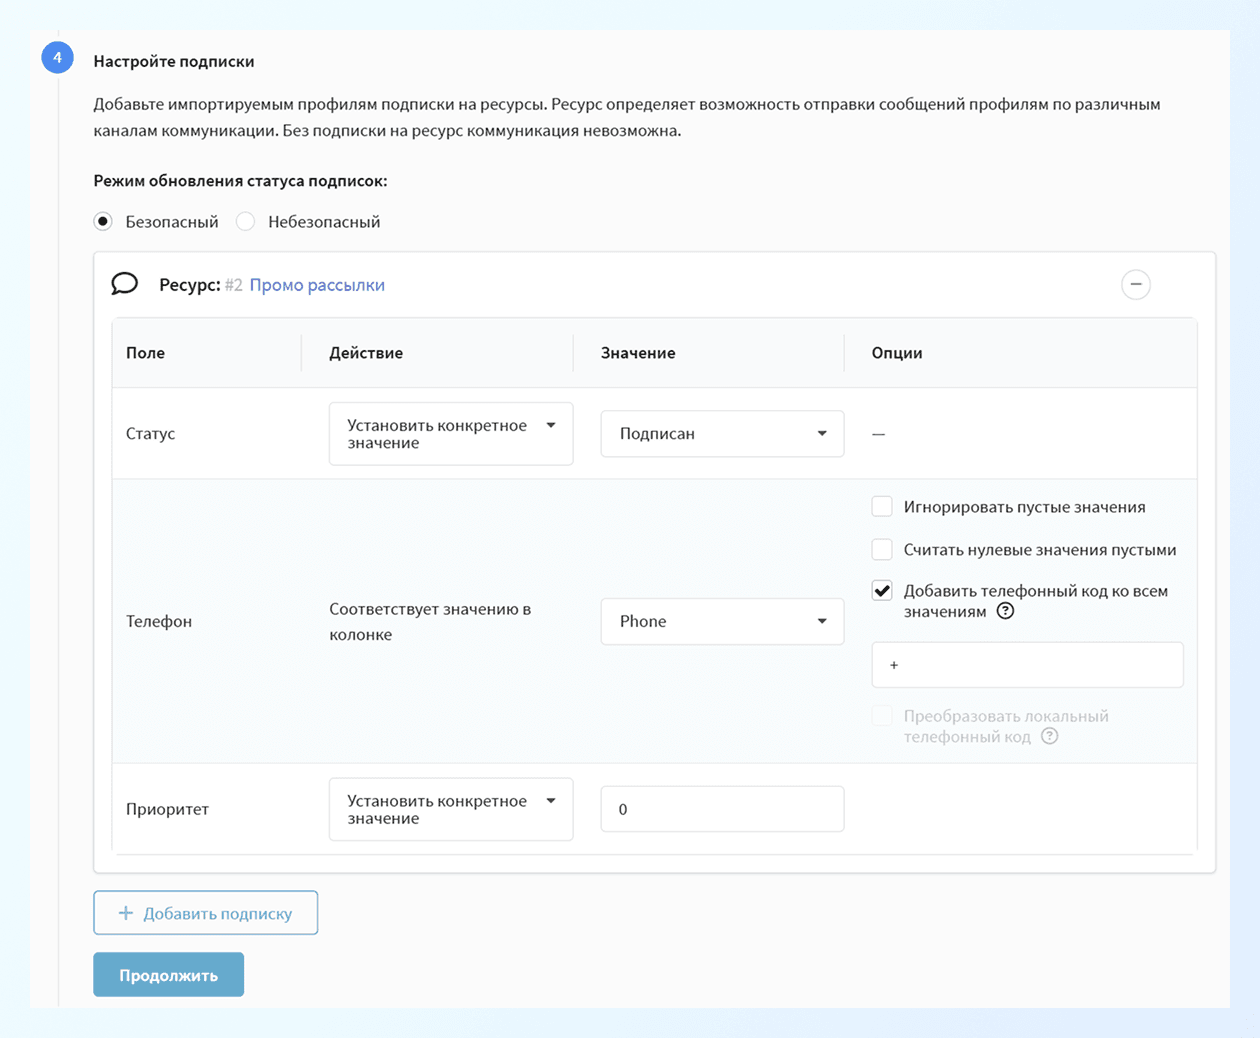Click the Добавить подписку button
Image resolution: width=1260 pixels, height=1038 pixels.
206,913
